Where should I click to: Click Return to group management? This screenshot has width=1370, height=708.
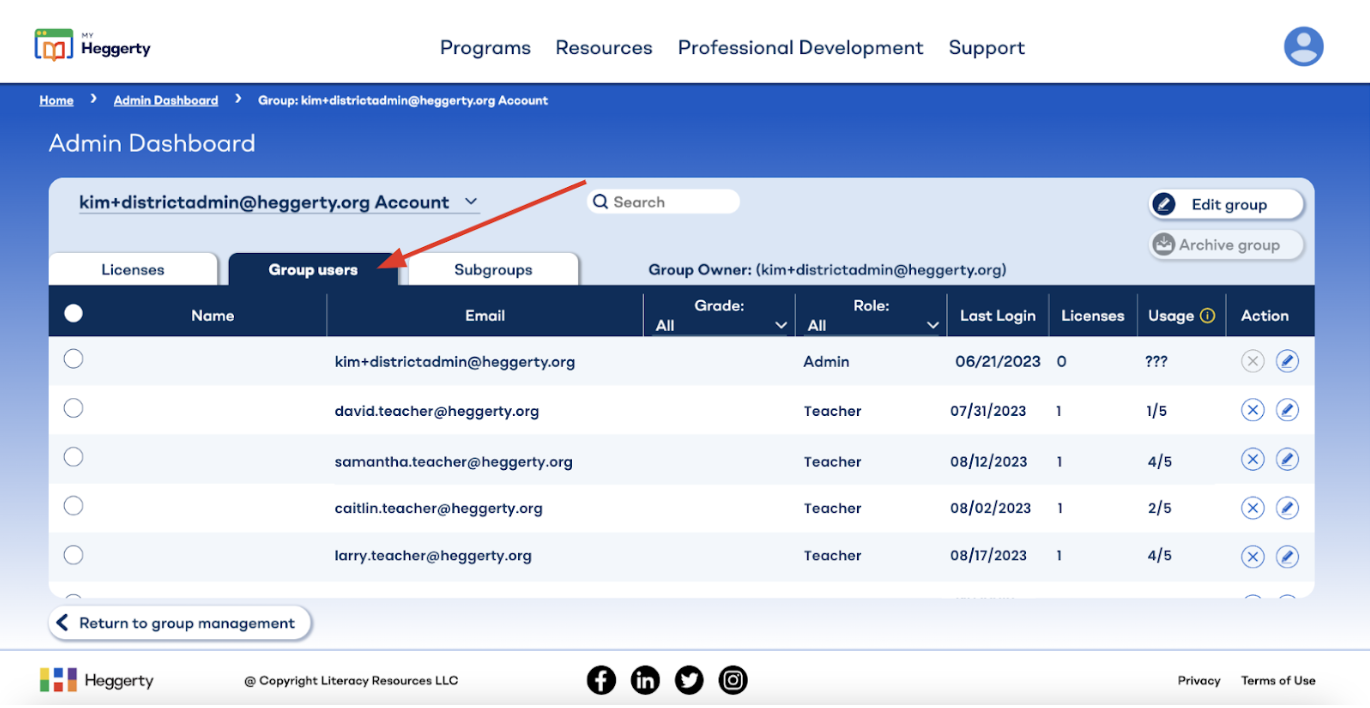[179, 623]
